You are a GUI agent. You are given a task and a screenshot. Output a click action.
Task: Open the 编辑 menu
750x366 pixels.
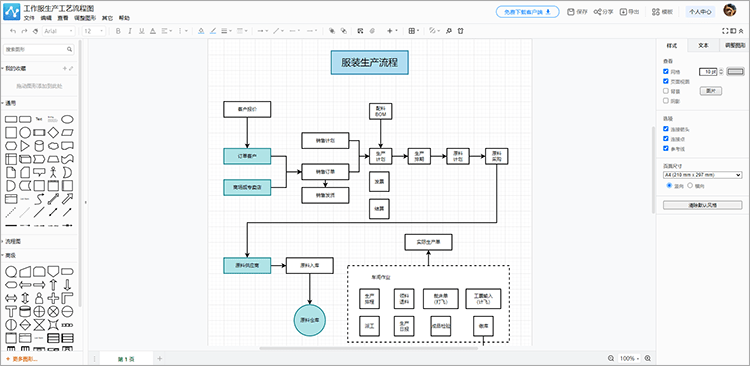46,18
